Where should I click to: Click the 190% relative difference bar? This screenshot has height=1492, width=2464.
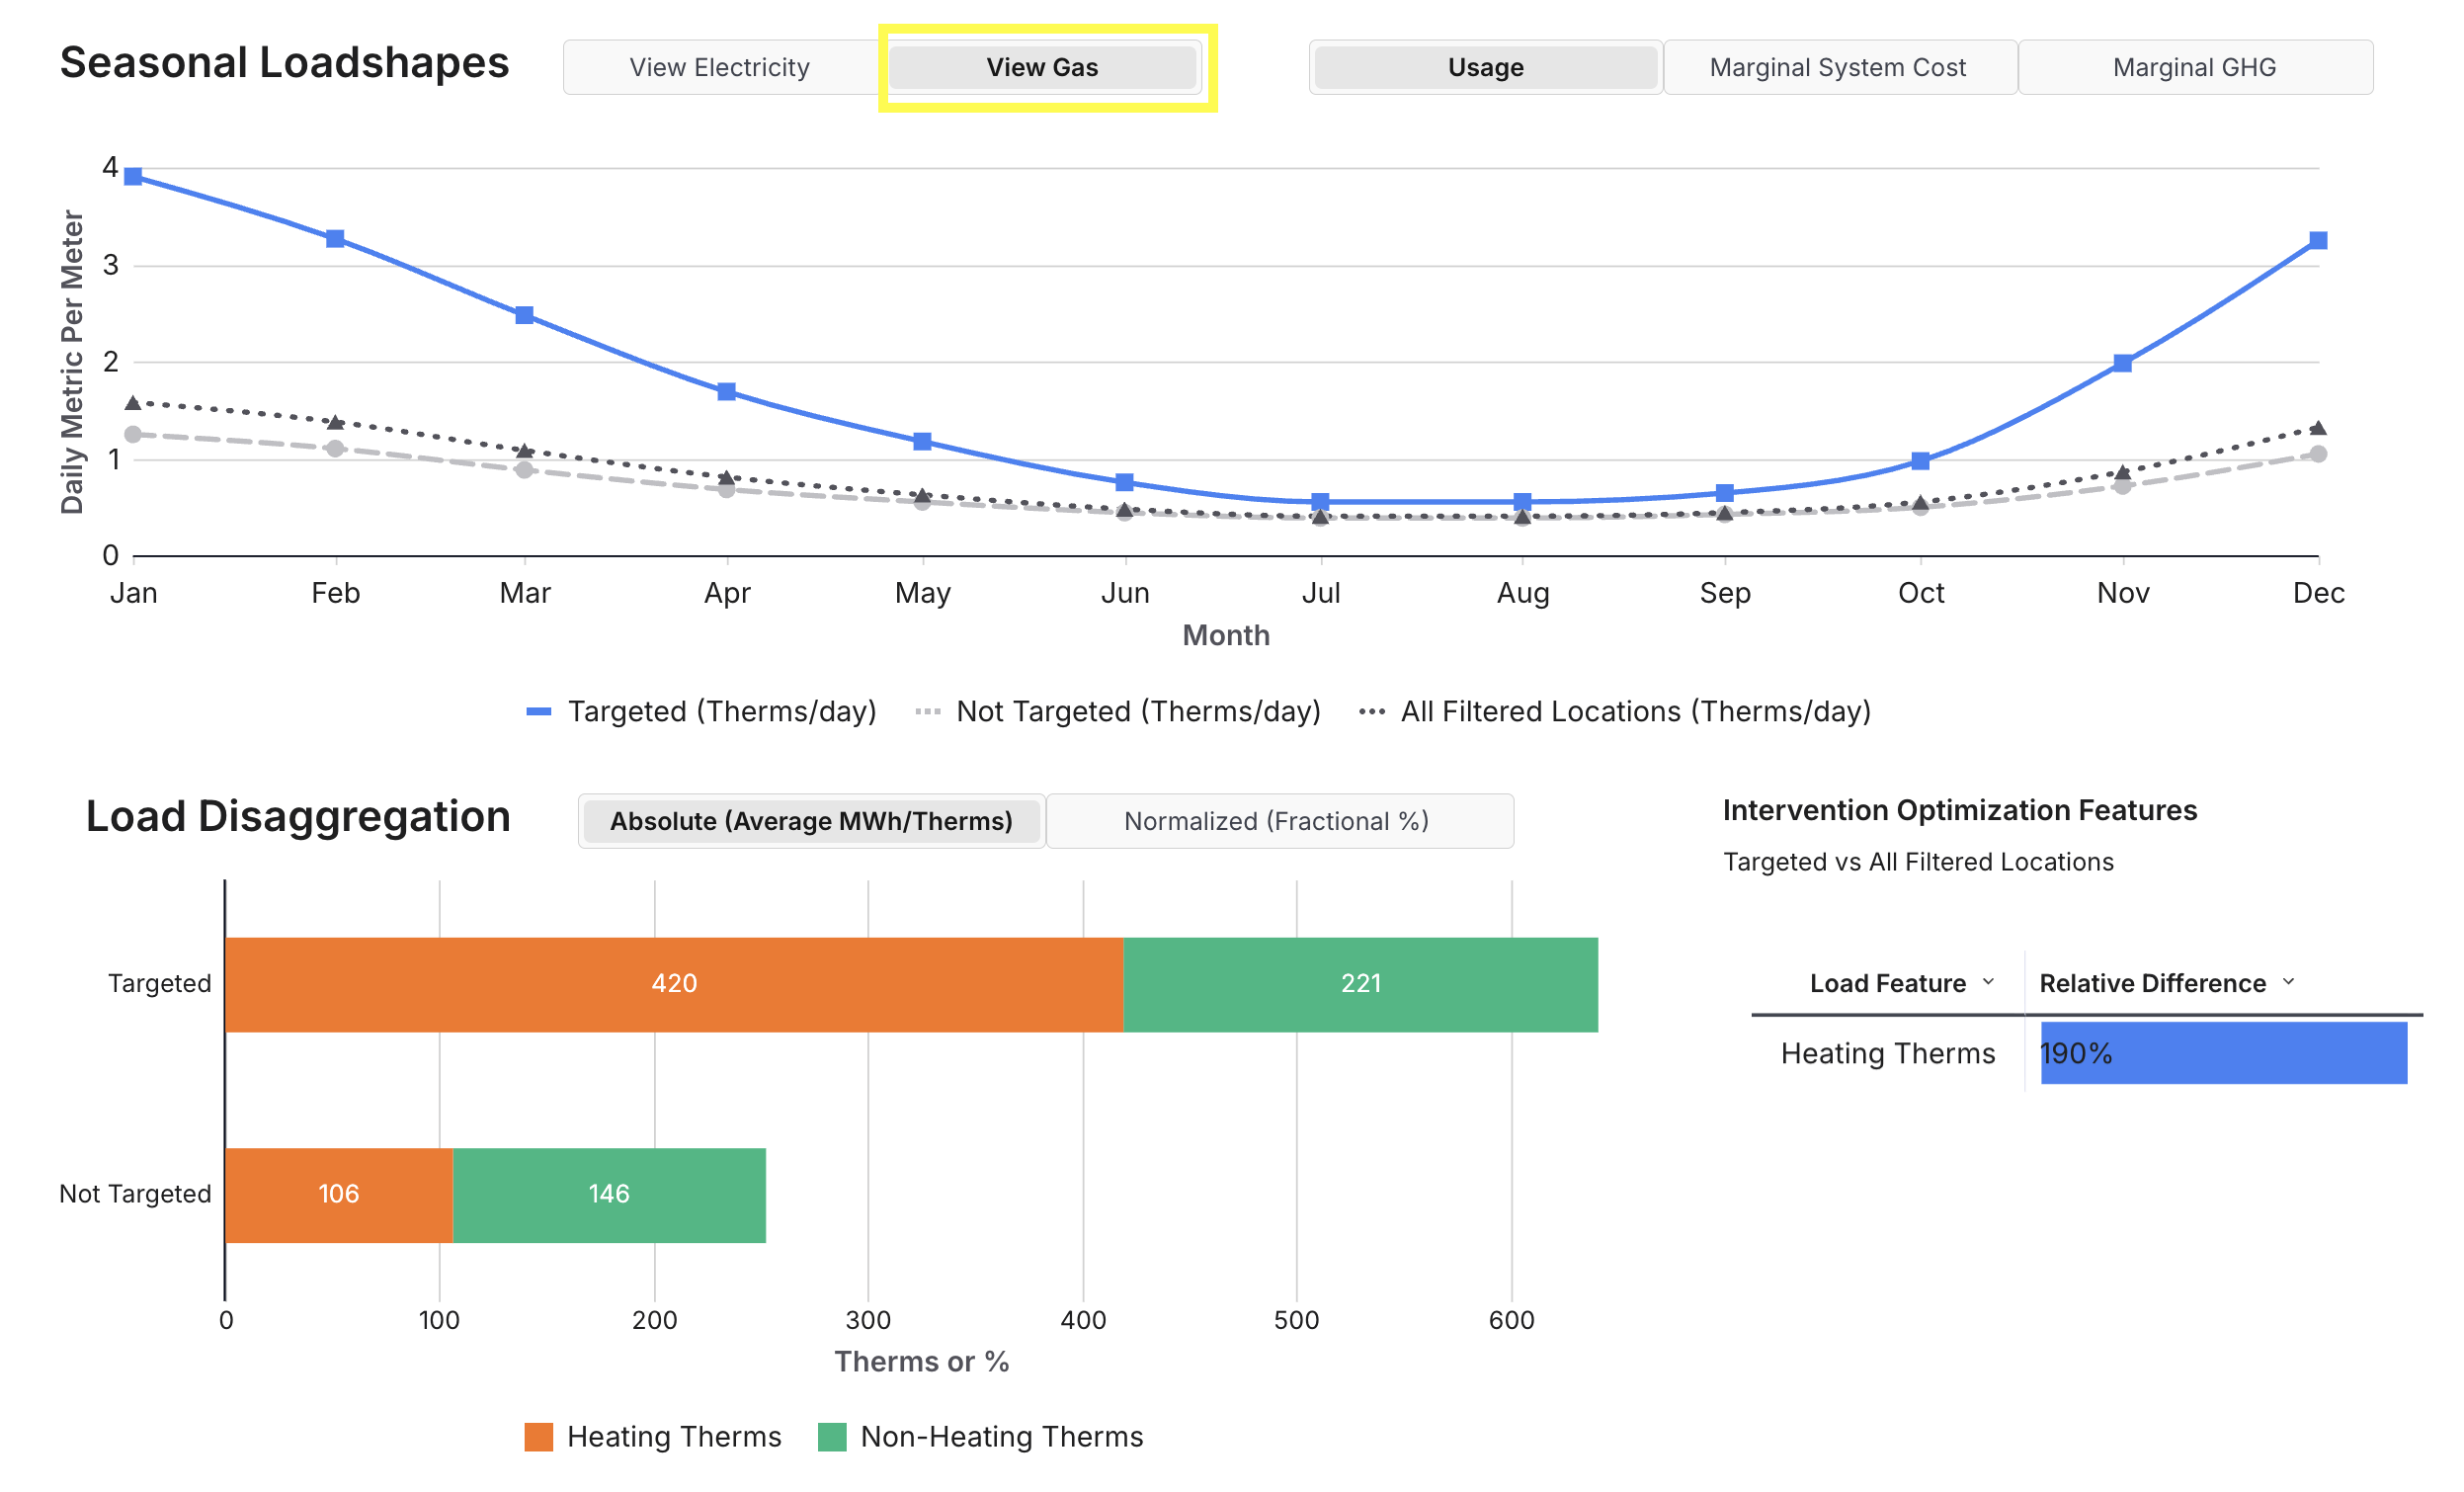[x=2223, y=1053]
